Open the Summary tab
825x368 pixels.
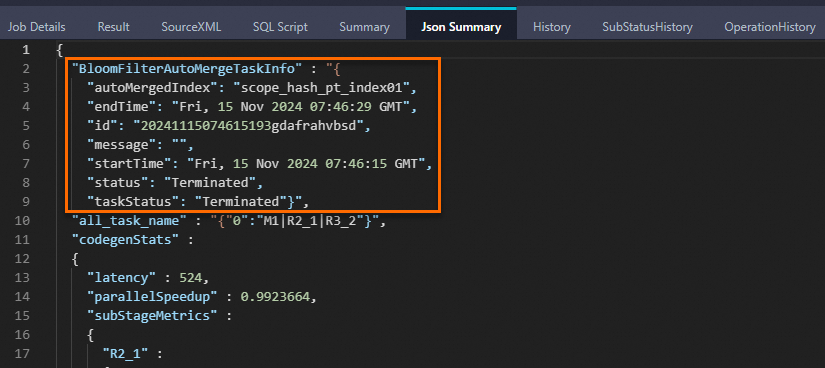(x=364, y=27)
